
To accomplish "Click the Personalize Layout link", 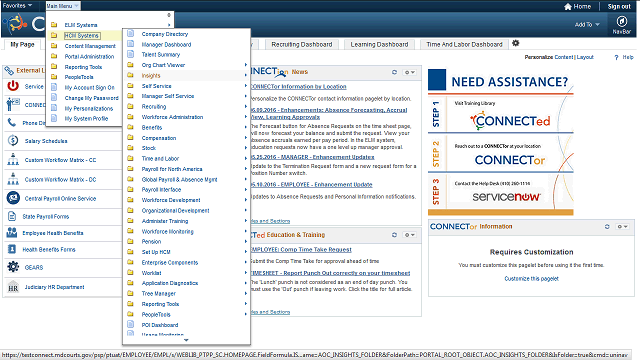I will tap(585, 57).
